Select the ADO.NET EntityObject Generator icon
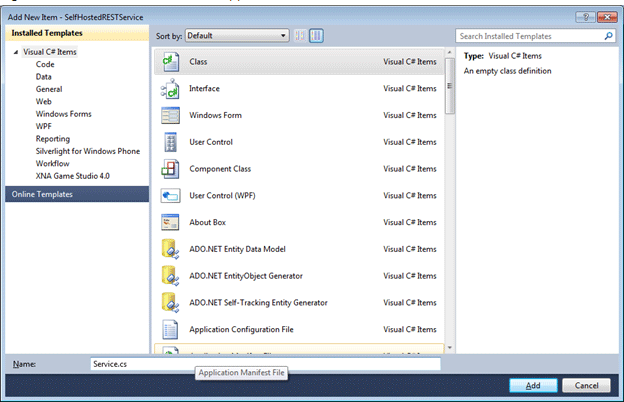Image resolution: width=624 pixels, height=402 pixels. tap(170, 276)
